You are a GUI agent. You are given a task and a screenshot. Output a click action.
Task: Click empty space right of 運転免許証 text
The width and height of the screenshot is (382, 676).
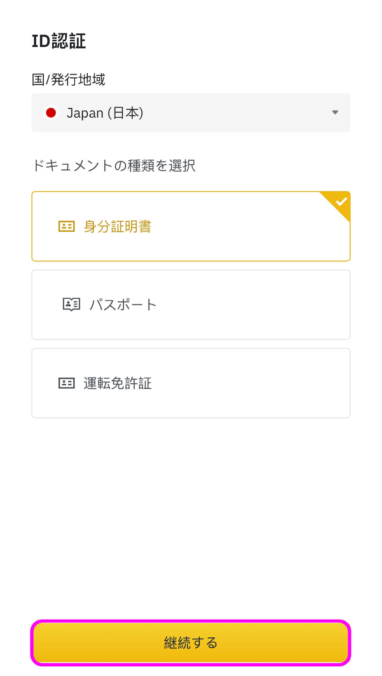pyautogui.click(x=250, y=383)
